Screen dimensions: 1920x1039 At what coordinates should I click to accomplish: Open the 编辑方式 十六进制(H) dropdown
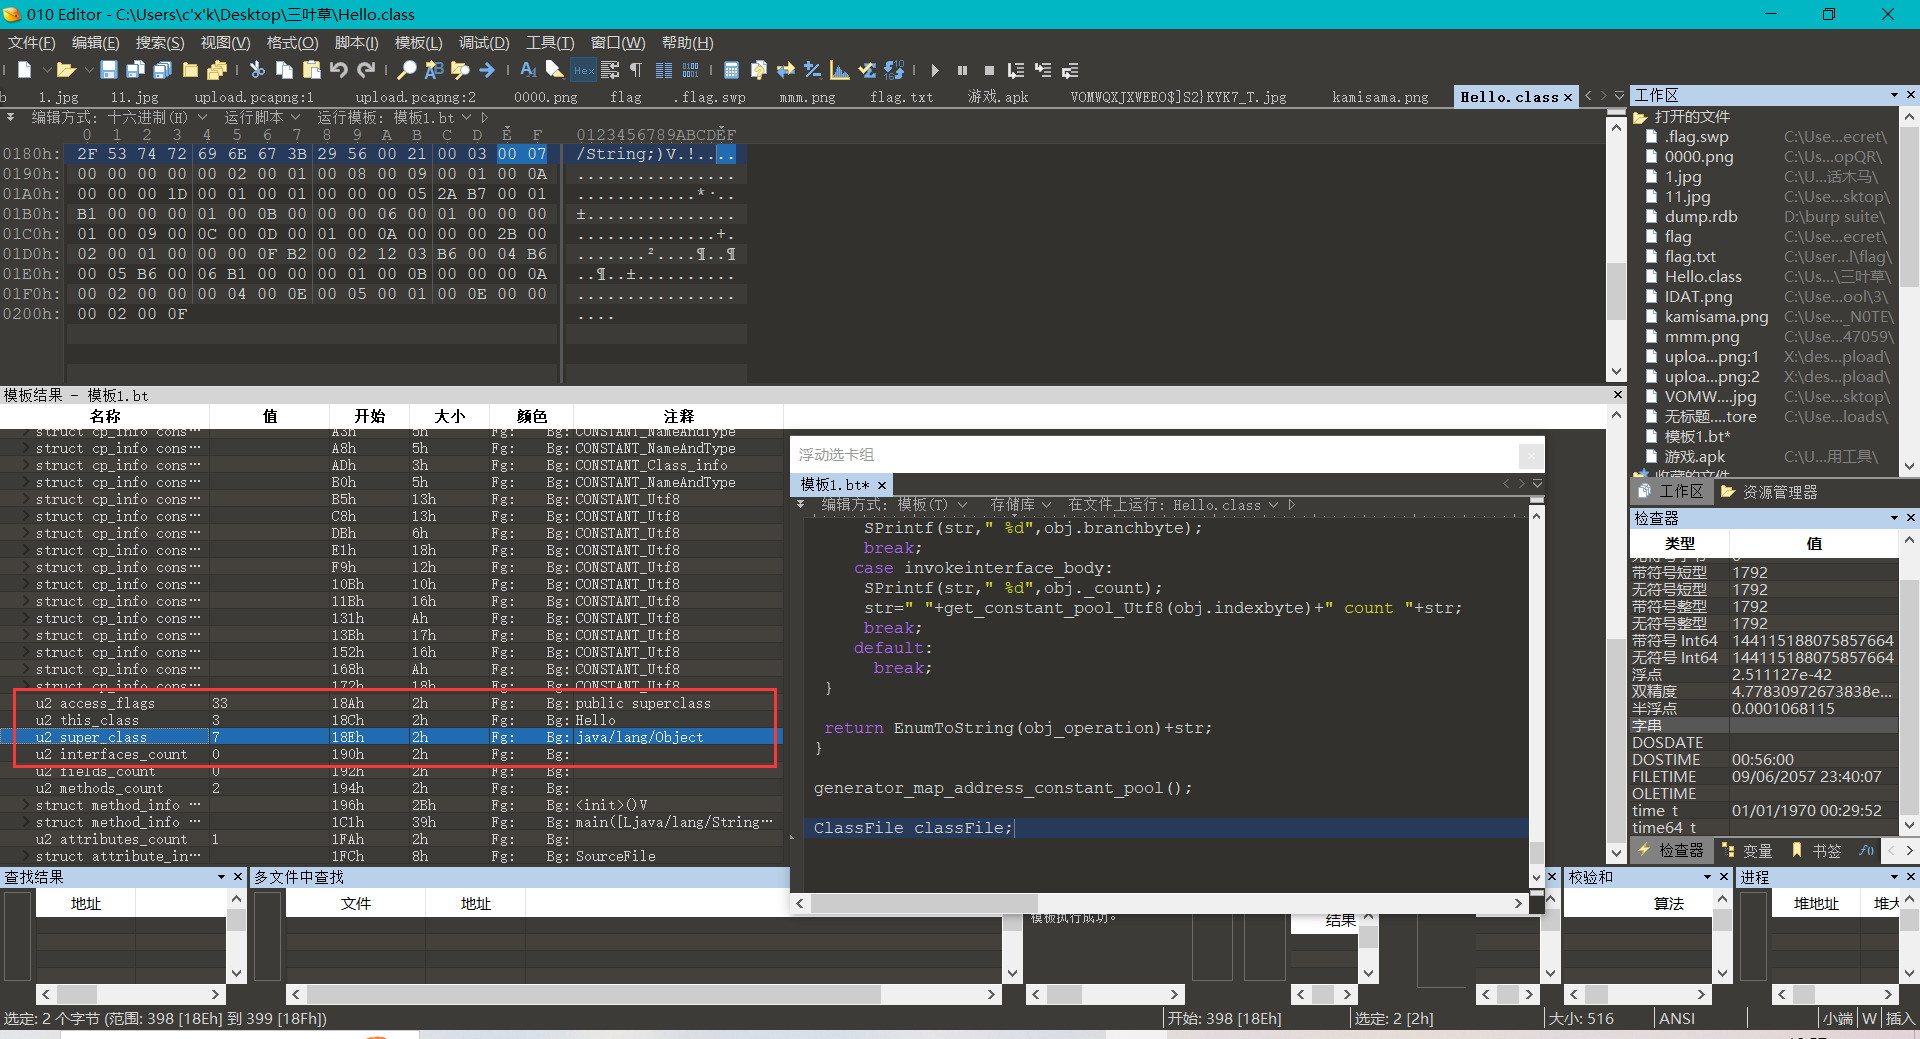click(120, 117)
